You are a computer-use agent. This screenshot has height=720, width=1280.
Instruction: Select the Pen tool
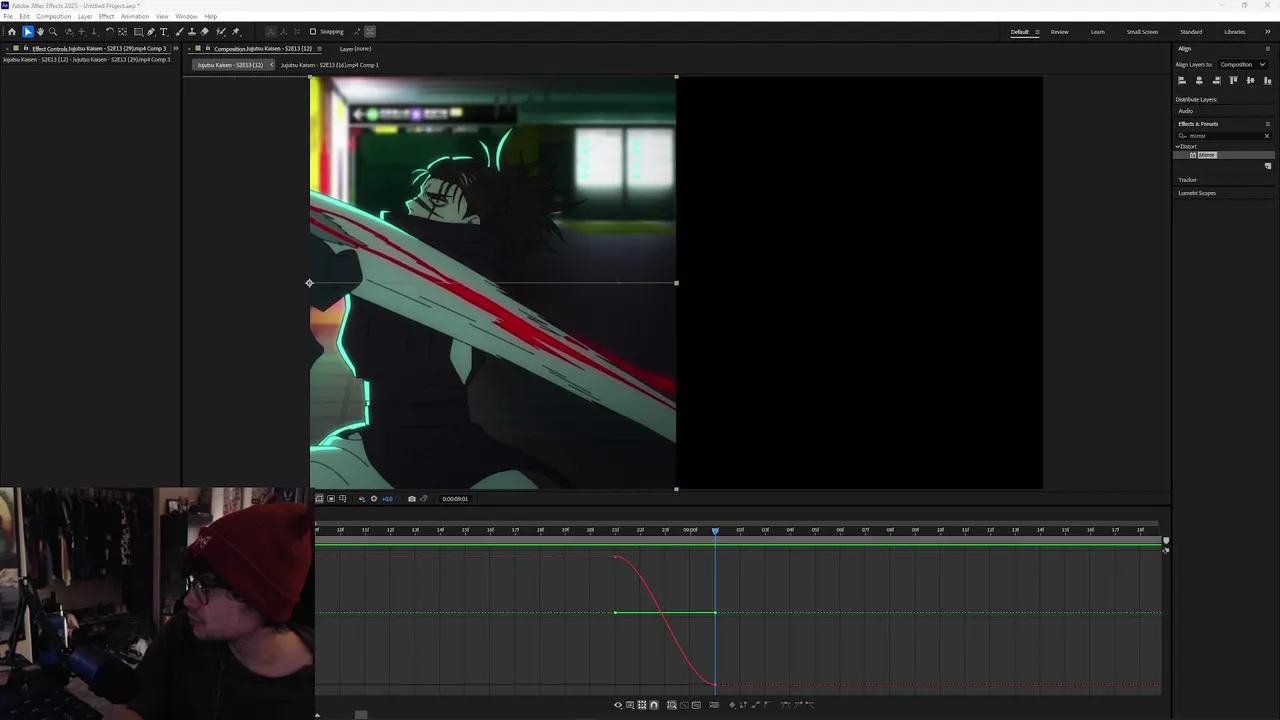point(151,32)
